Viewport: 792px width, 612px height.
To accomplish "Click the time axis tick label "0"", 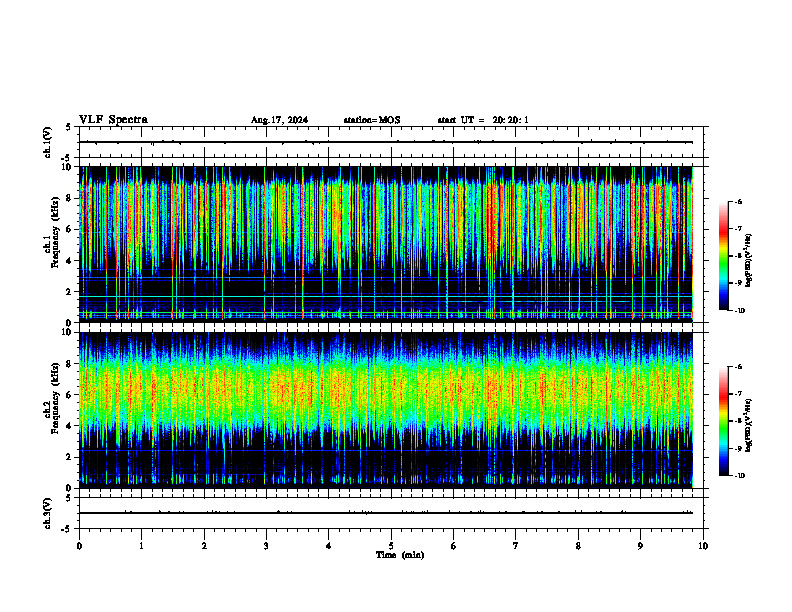I will (x=79, y=546).
